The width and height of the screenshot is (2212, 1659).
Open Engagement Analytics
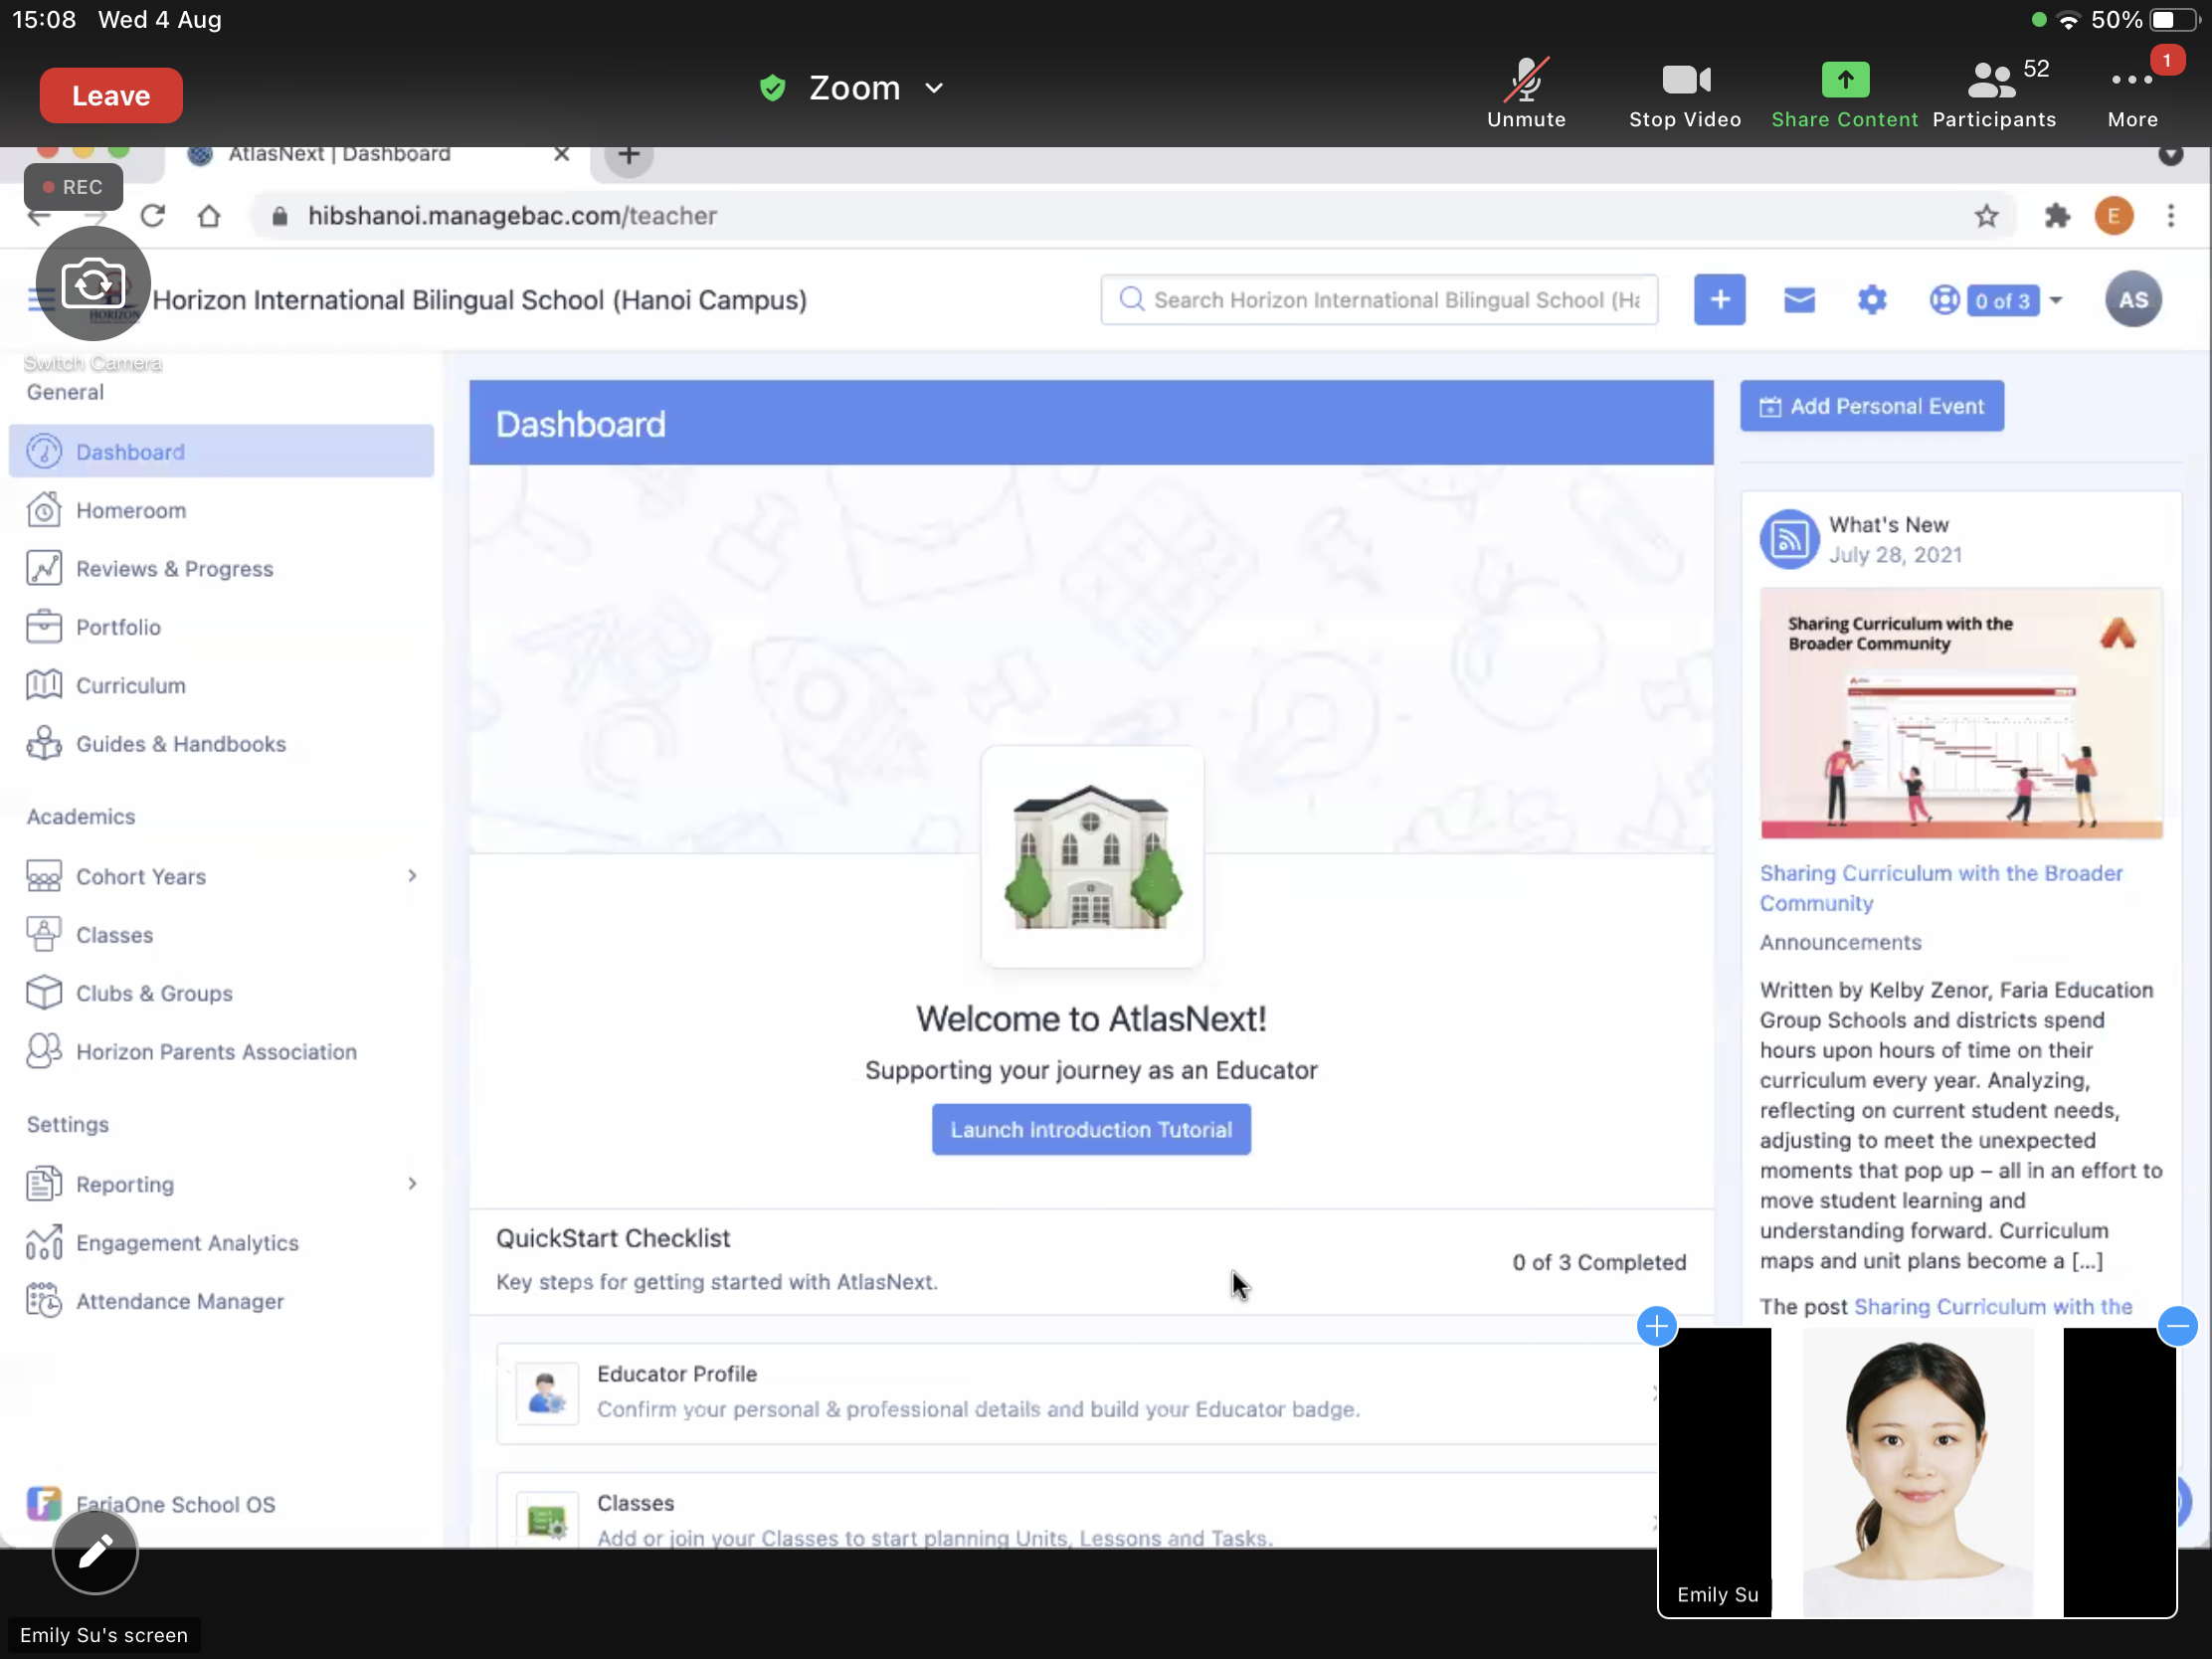tap(221, 1243)
